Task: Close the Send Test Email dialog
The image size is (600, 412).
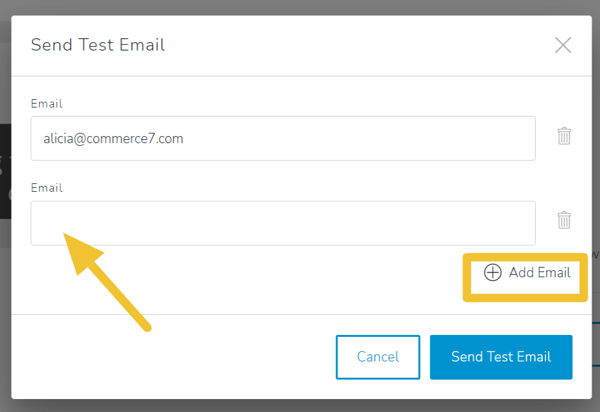Action: pyautogui.click(x=563, y=45)
